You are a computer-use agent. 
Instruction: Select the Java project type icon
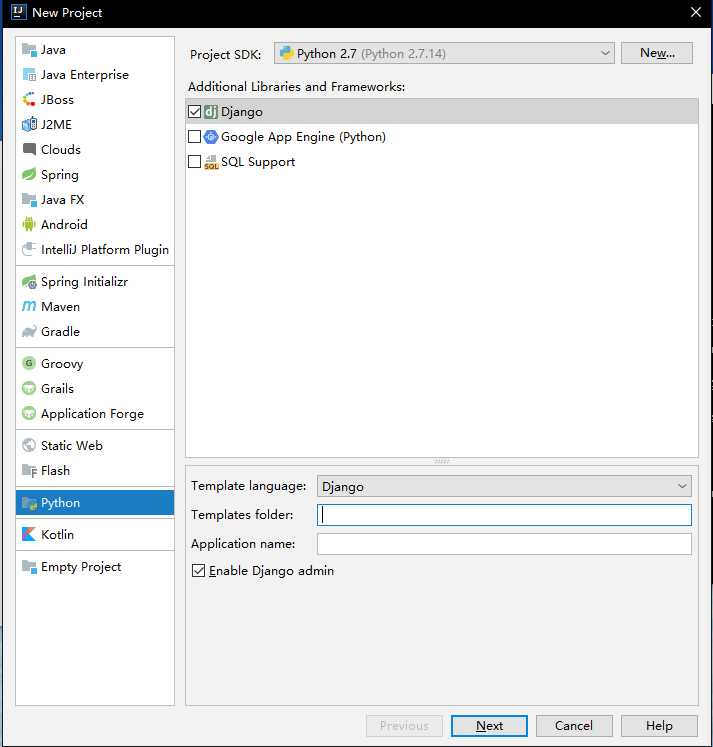(29, 50)
